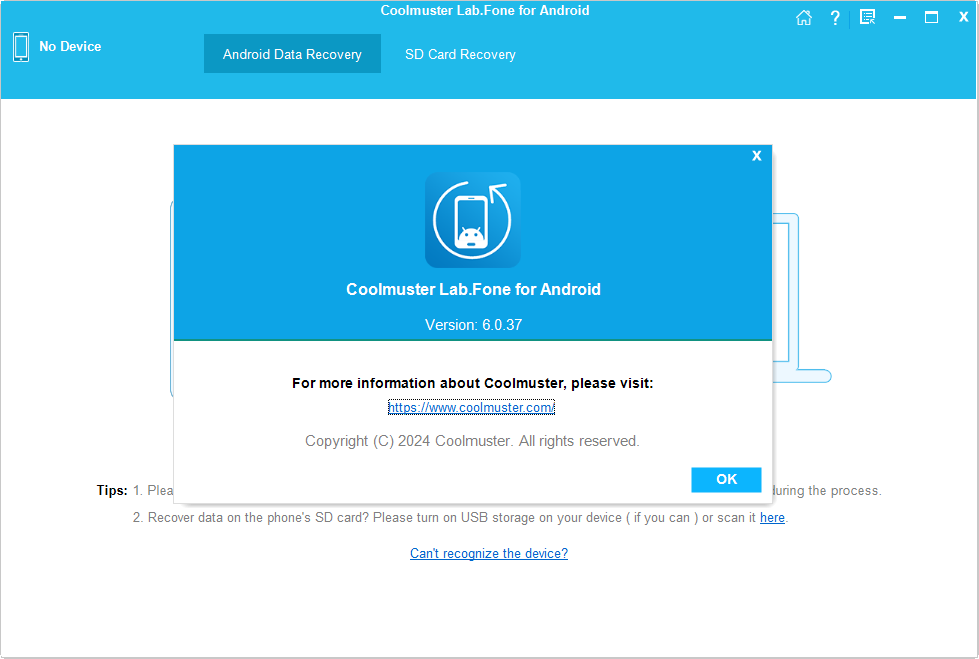Click the "No Device" status text
This screenshot has height=659, width=979.
pos(70,46)
